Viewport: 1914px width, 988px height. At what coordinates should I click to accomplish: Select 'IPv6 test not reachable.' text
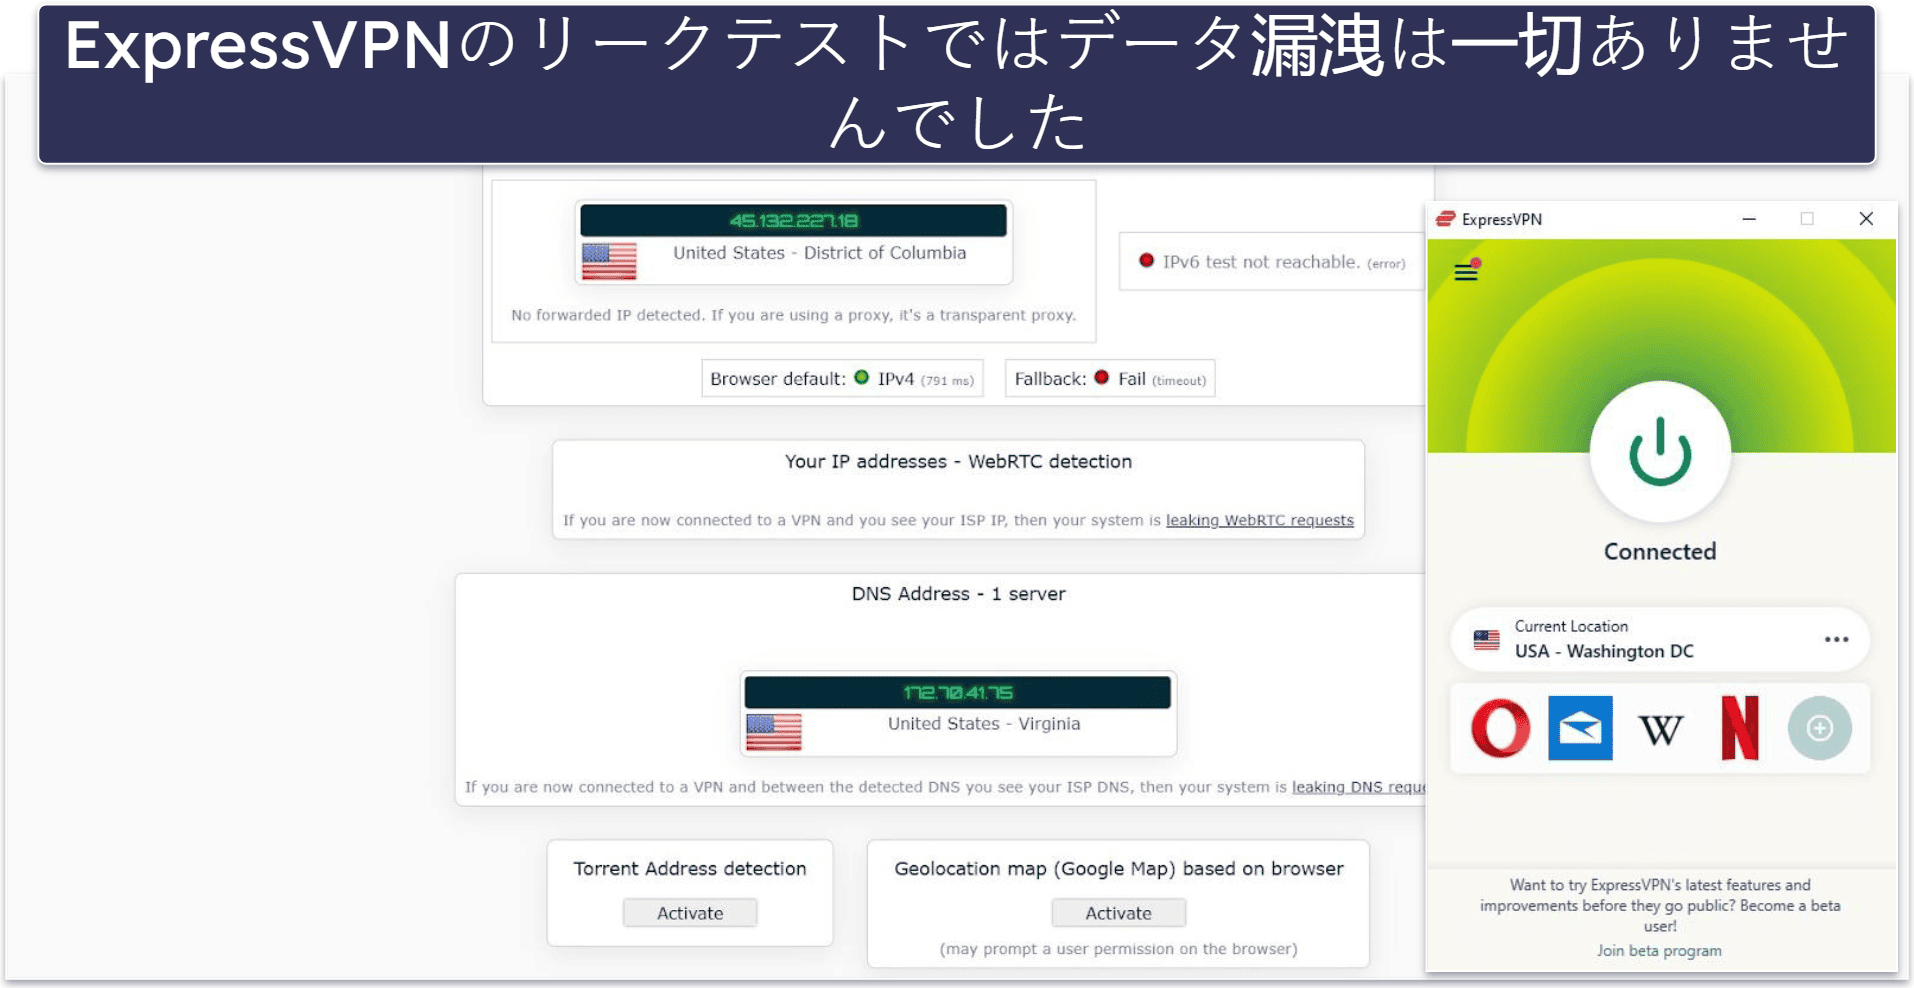tap(1261, 262)
